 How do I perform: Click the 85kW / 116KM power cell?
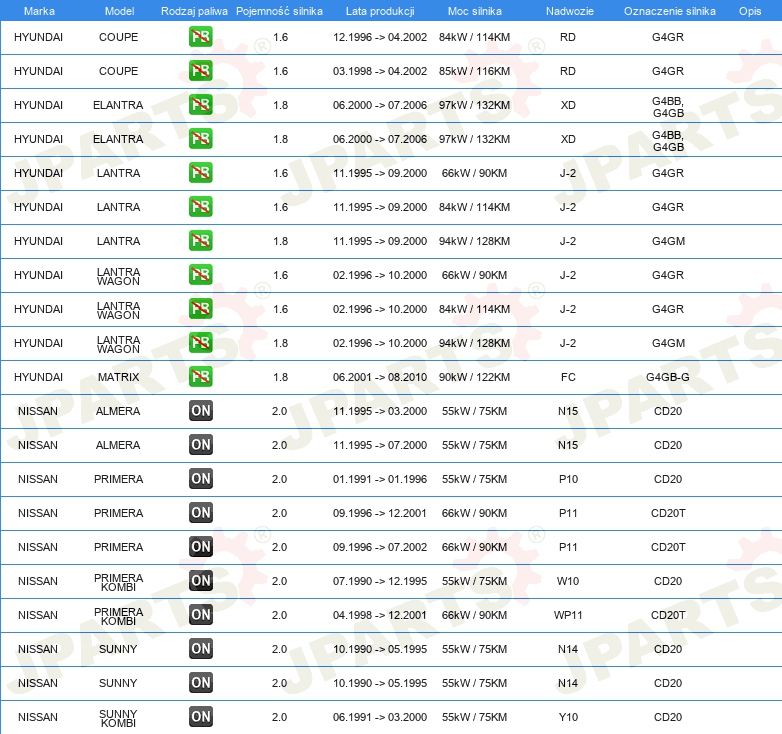tap(474, 71)
